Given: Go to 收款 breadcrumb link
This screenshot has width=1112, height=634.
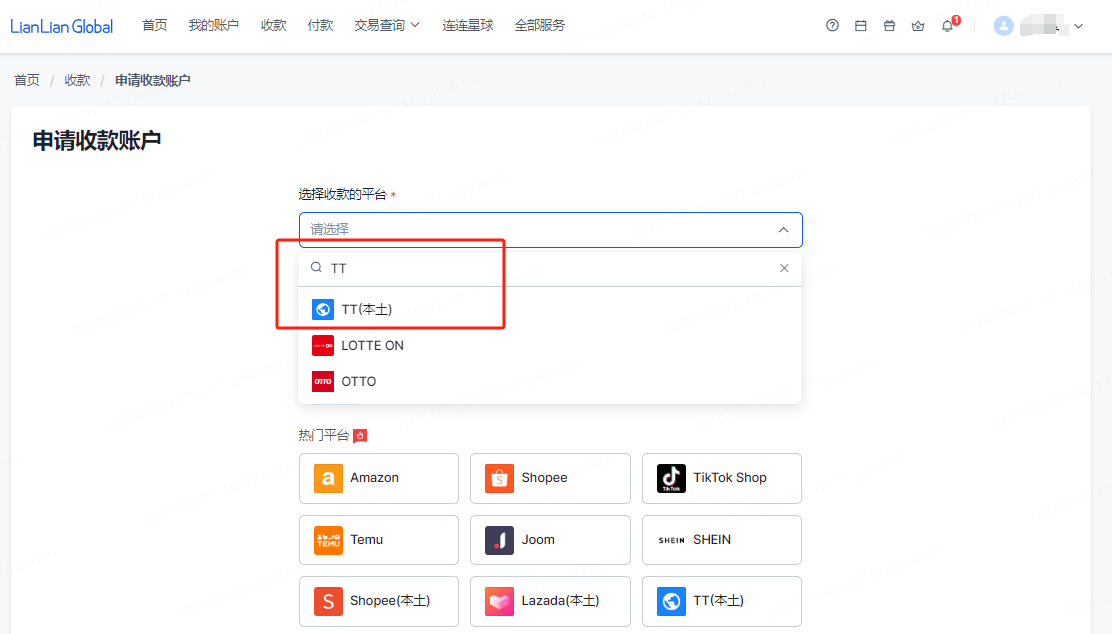Looking at the screenshot, I should pyautogui.click(x=77, y=80).
